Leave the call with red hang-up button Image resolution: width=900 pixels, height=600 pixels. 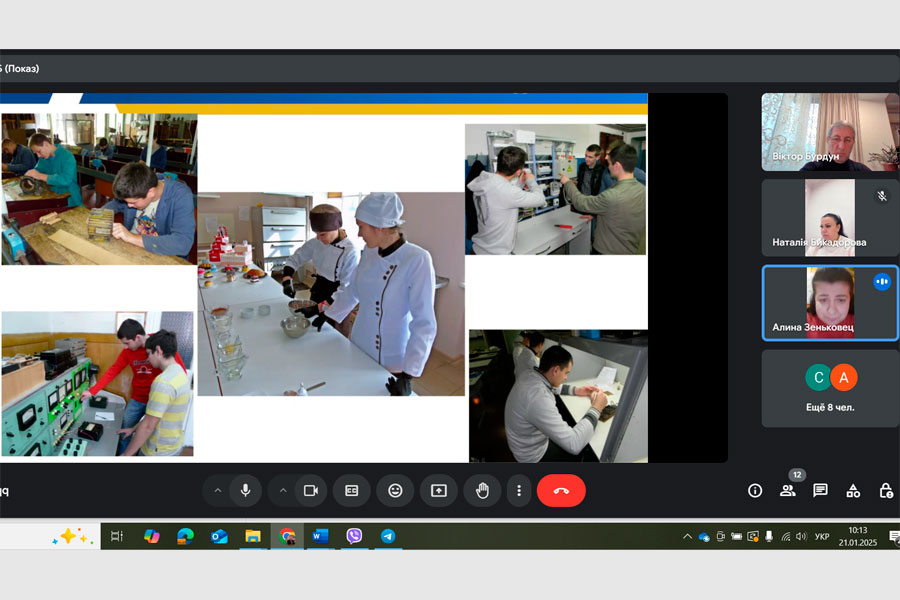click(561, 491)
